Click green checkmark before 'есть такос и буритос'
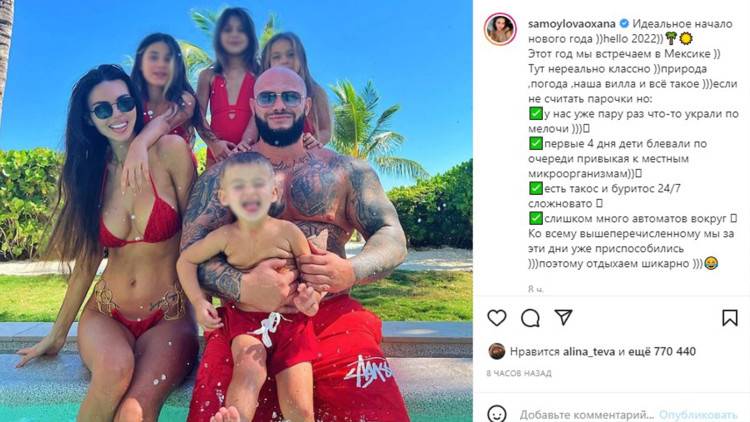Image resolution: width=750 pixels, height=422 pixels. tap(535, 189)
